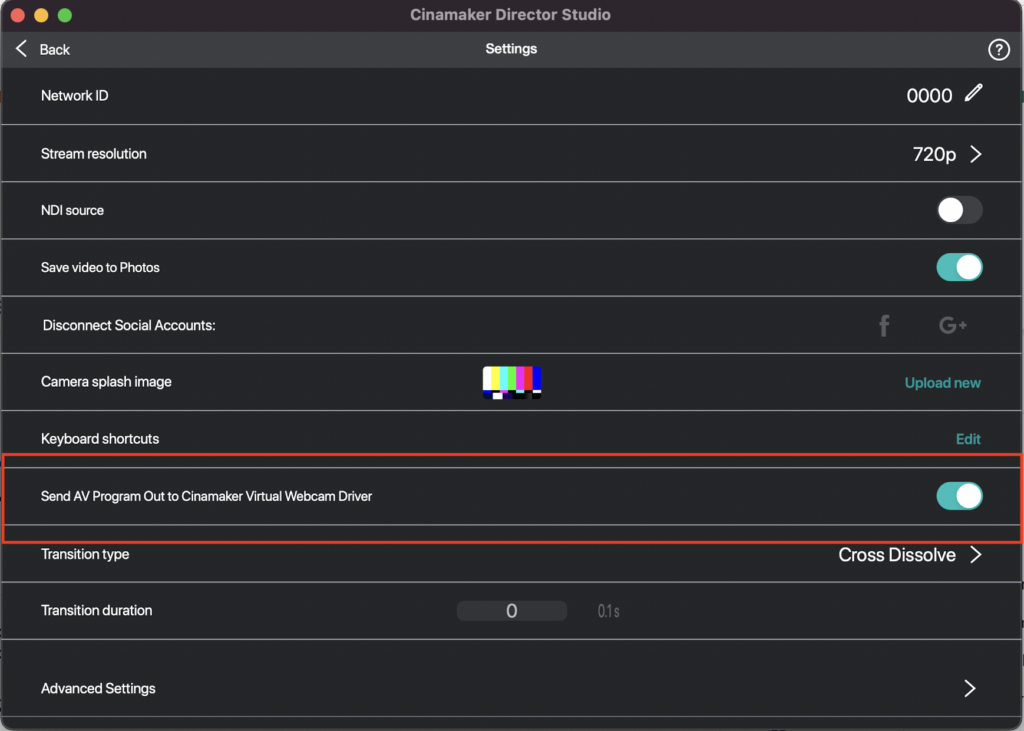Close the Cinamaker Director Studio window
Screen dimensions: 1024x731
[x=18, y=15]
